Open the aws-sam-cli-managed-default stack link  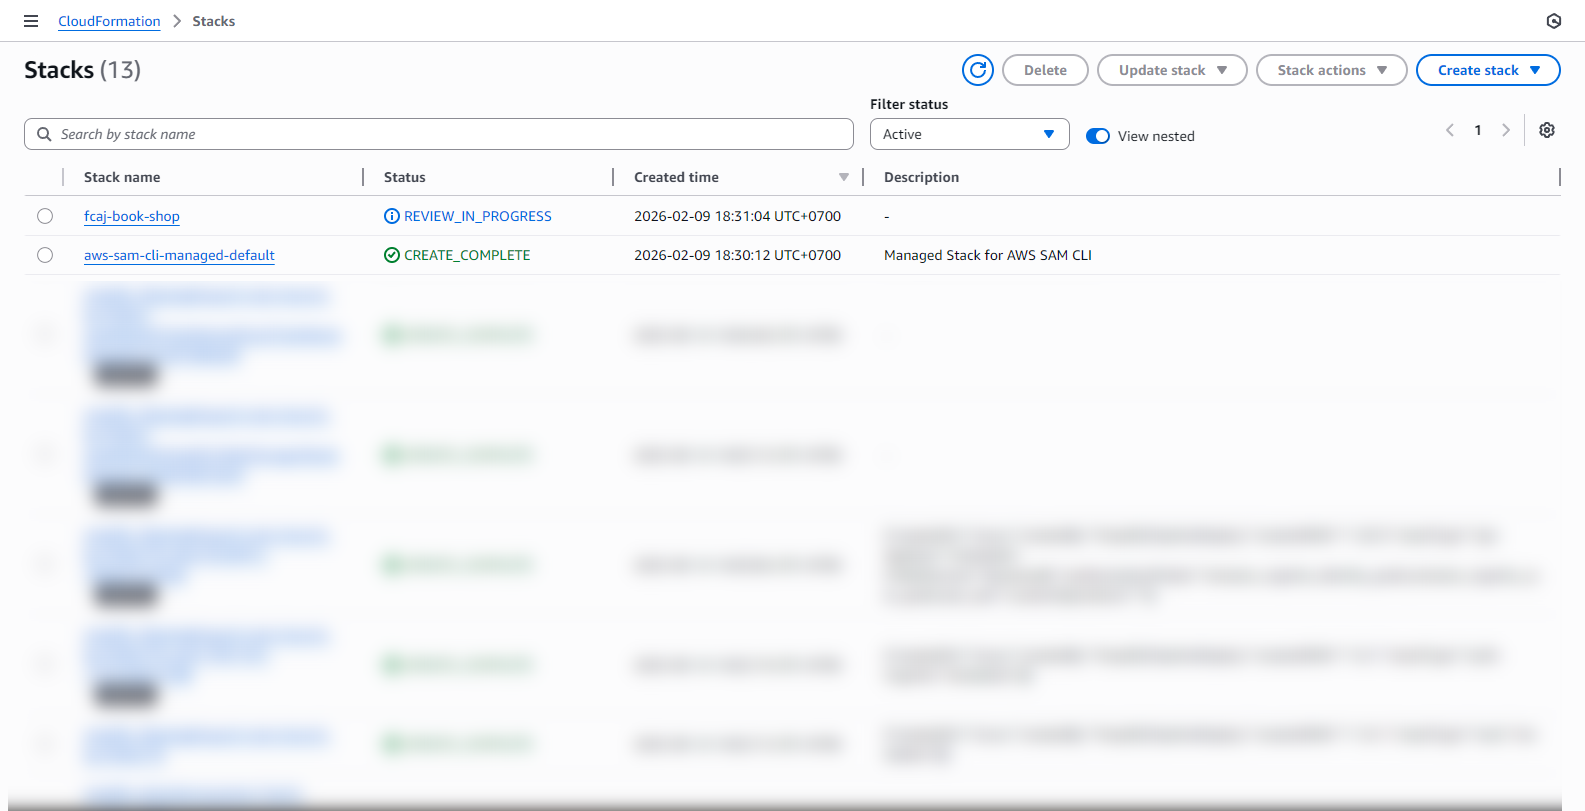[179, 255]
